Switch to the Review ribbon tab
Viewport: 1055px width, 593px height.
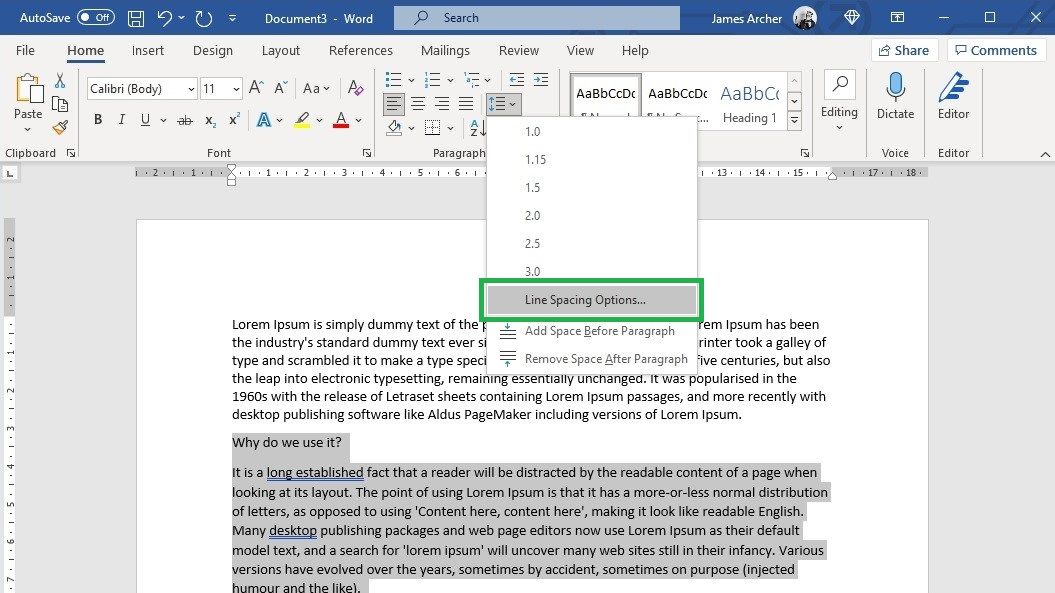click(x=518, y=50)
